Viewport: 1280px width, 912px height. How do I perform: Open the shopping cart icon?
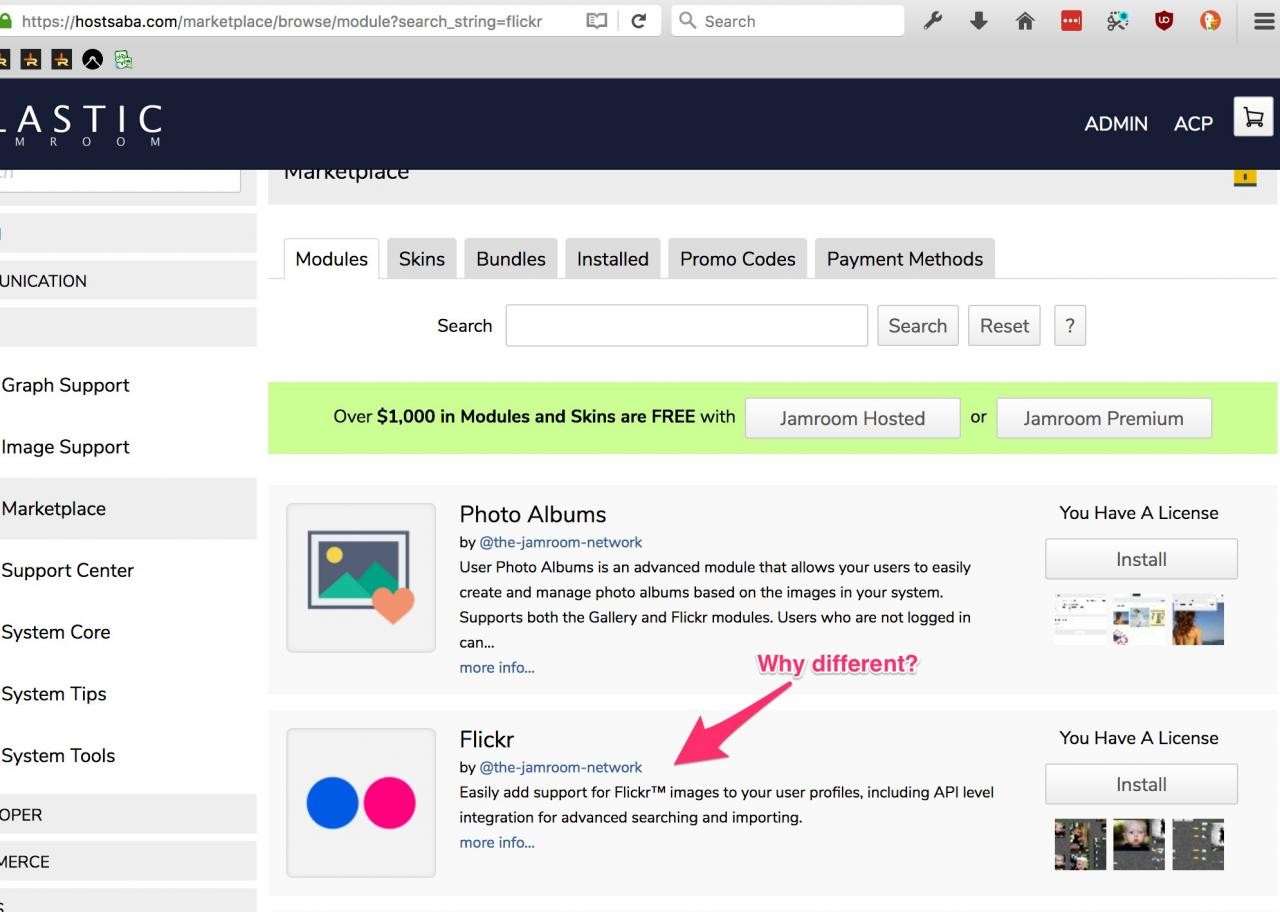click(1253, 119)
